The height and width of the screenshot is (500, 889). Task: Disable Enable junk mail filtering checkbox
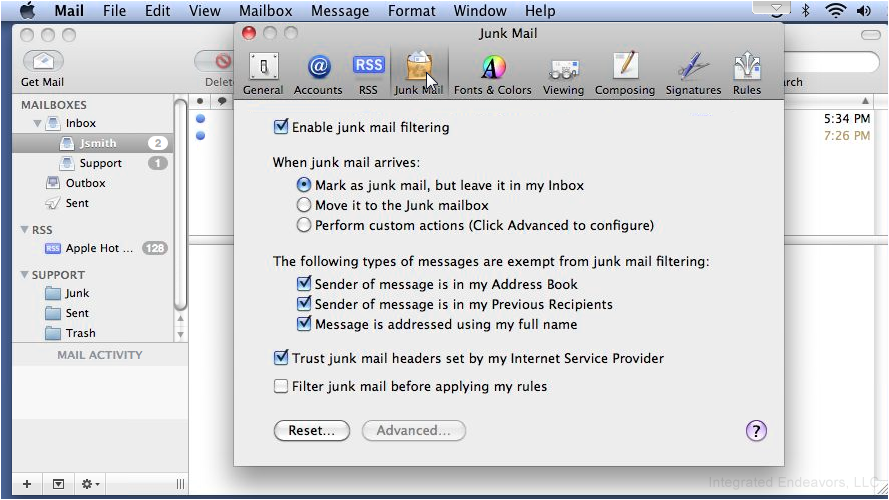[281, 126]
